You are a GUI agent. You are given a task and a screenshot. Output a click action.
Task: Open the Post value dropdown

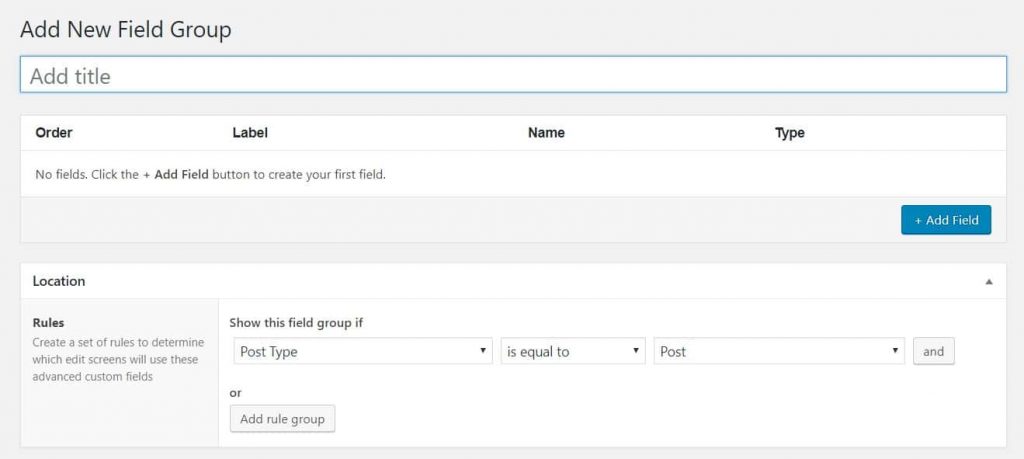[779, 352]
